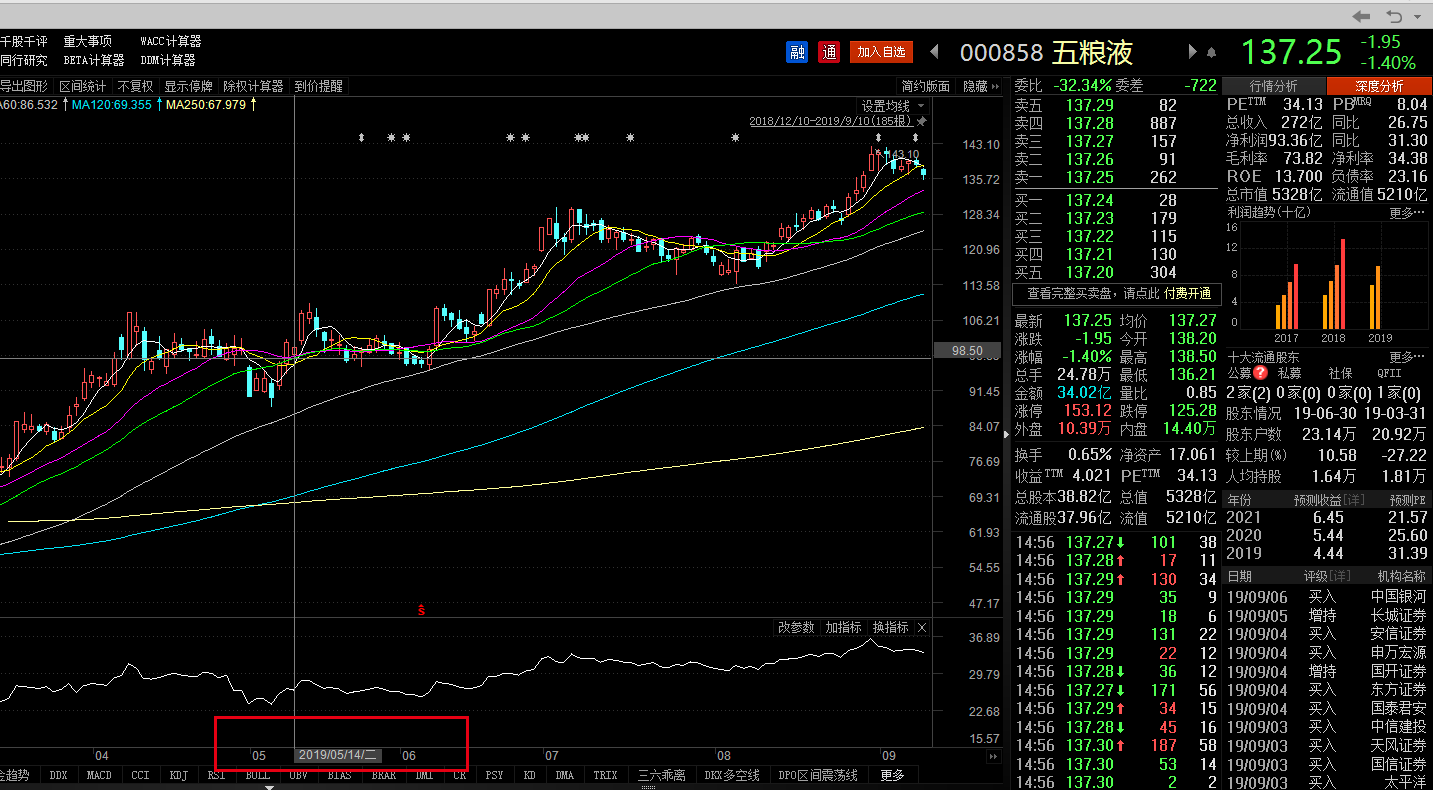Viewport: 1433px width, 790px height.
Task: Click the red S marker on the chart
Action: (421, 609)
